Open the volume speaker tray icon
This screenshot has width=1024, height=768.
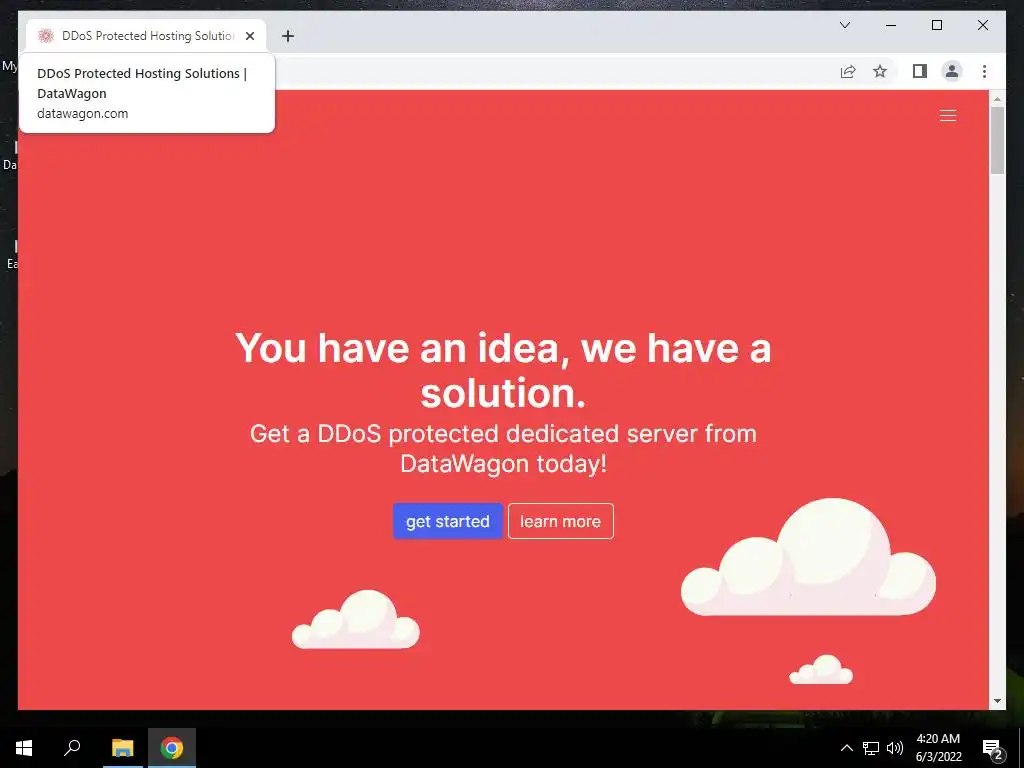[x=895, y=748]
